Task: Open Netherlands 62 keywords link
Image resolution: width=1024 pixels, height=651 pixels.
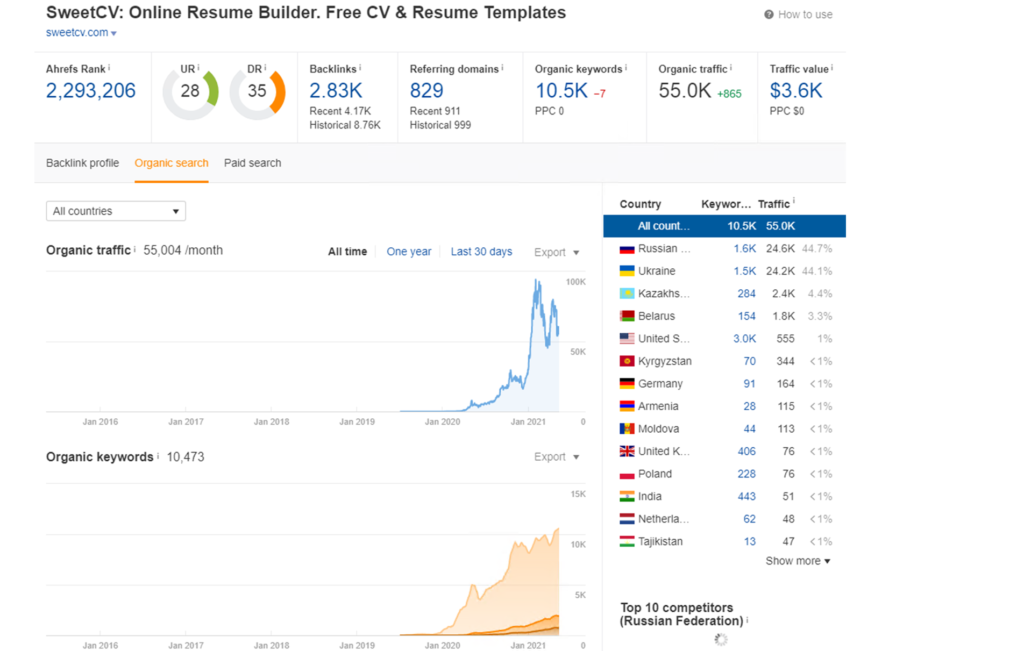Action: point(750,519)
